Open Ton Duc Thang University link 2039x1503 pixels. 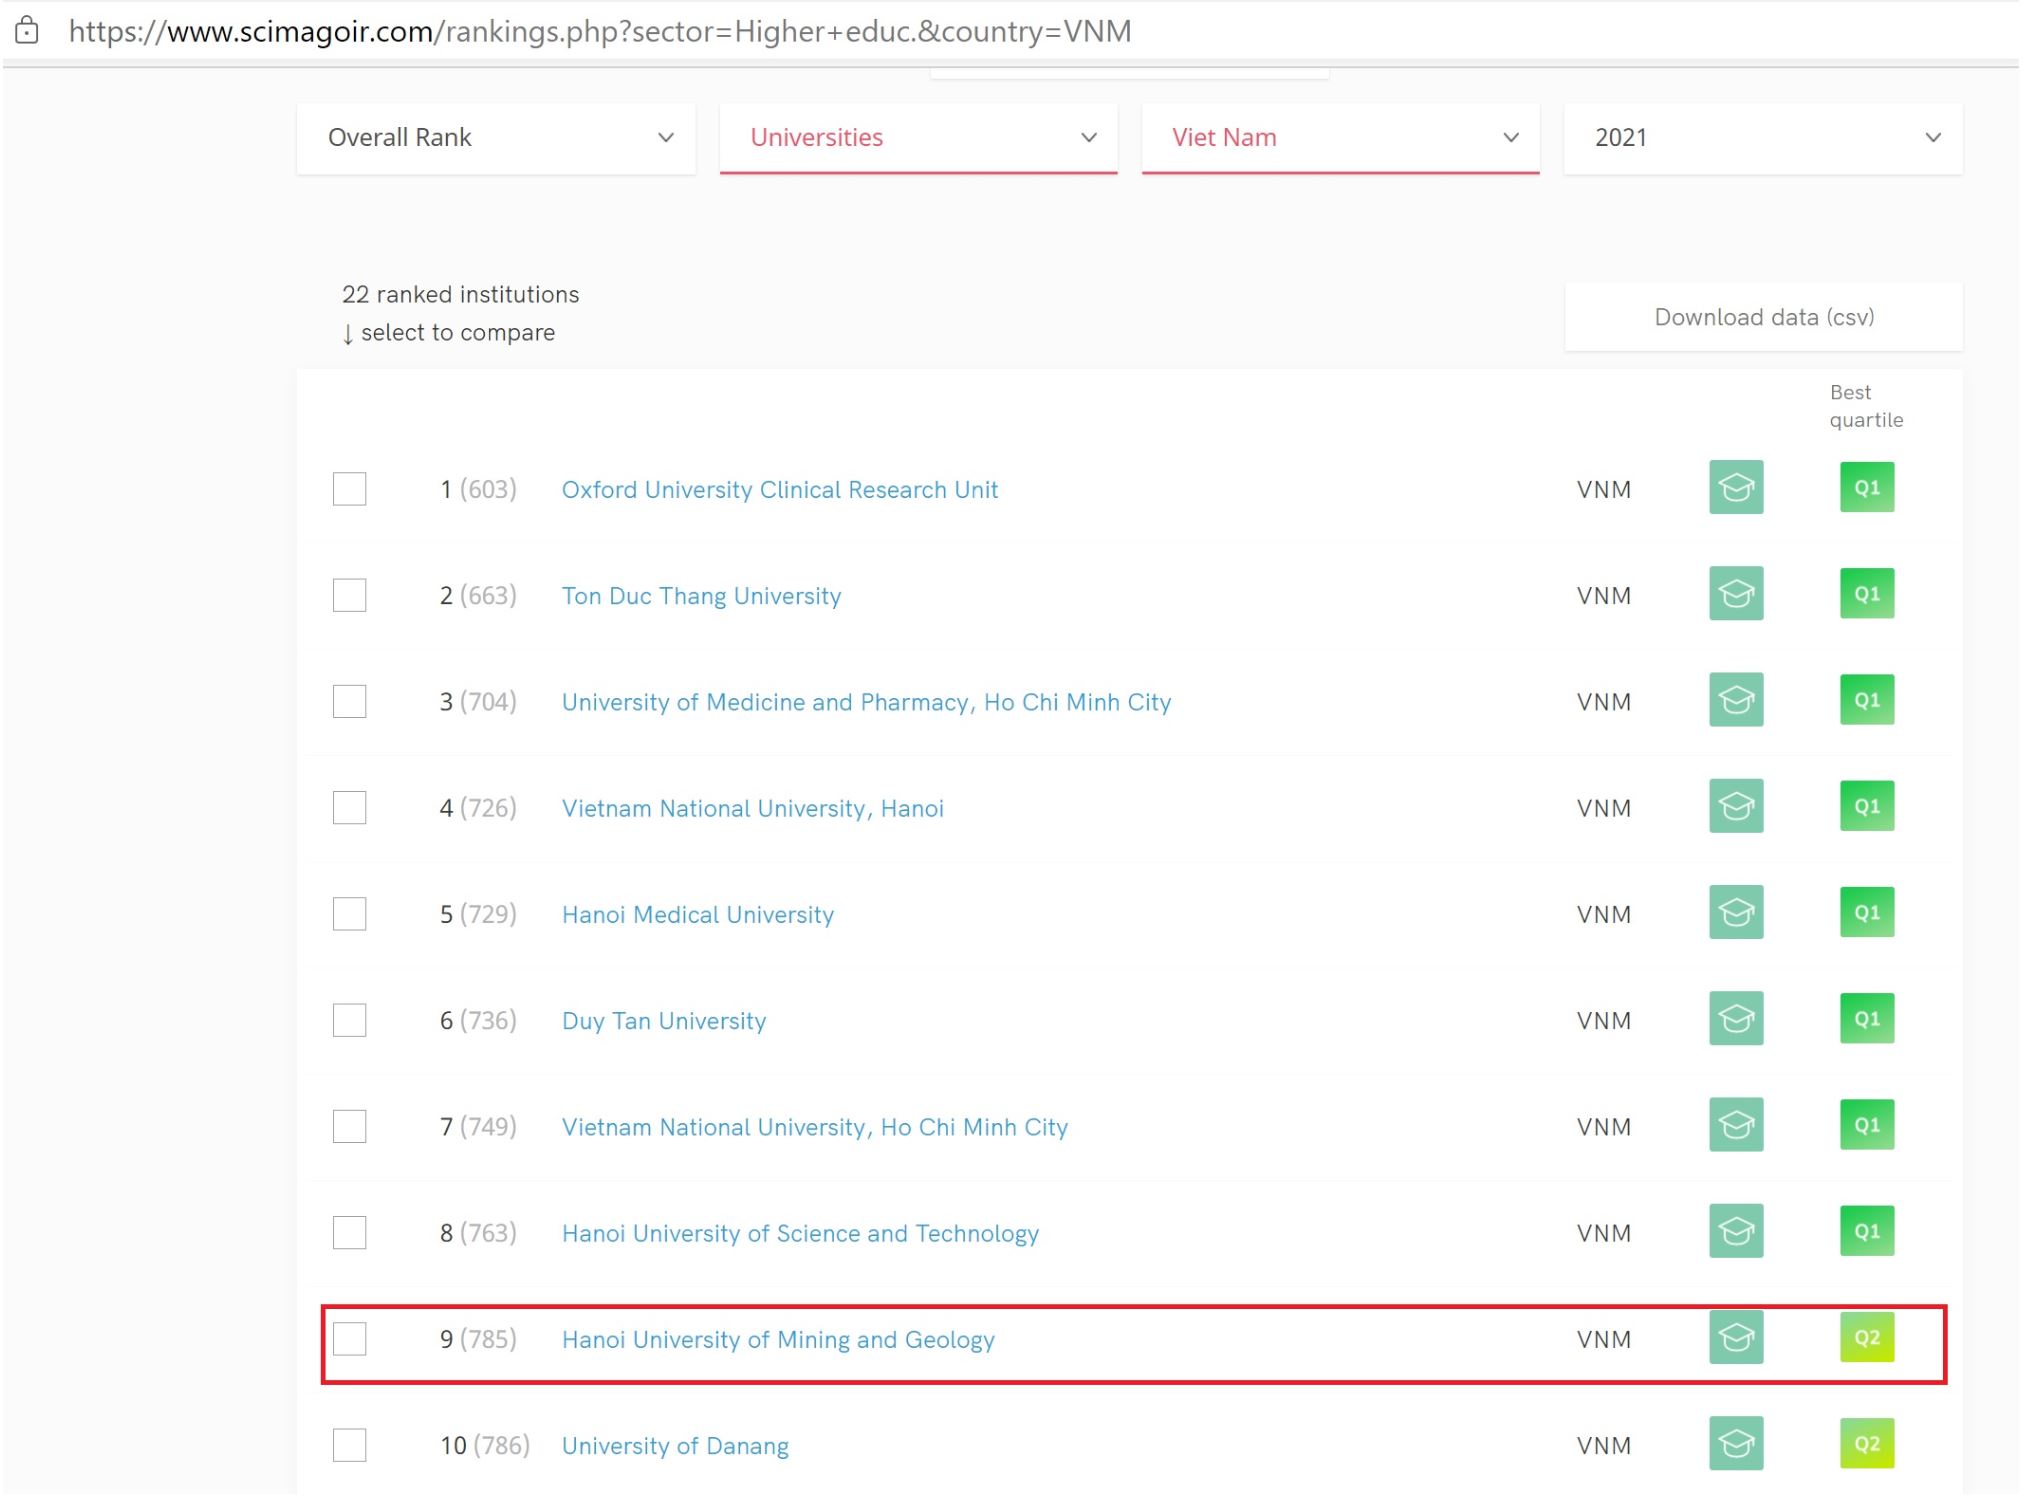[701, 596]
